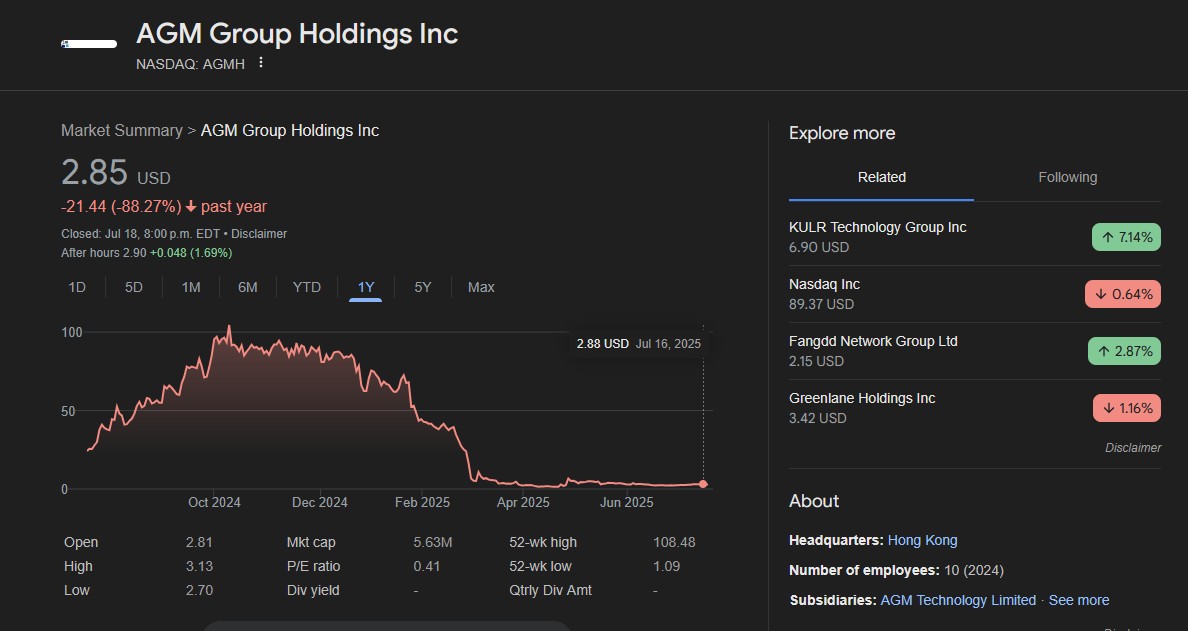Open the AGM Technology Limited subsidiary link
This screenshot has width=1188, height=631.
pyautogui.click(x=958, y=600)
